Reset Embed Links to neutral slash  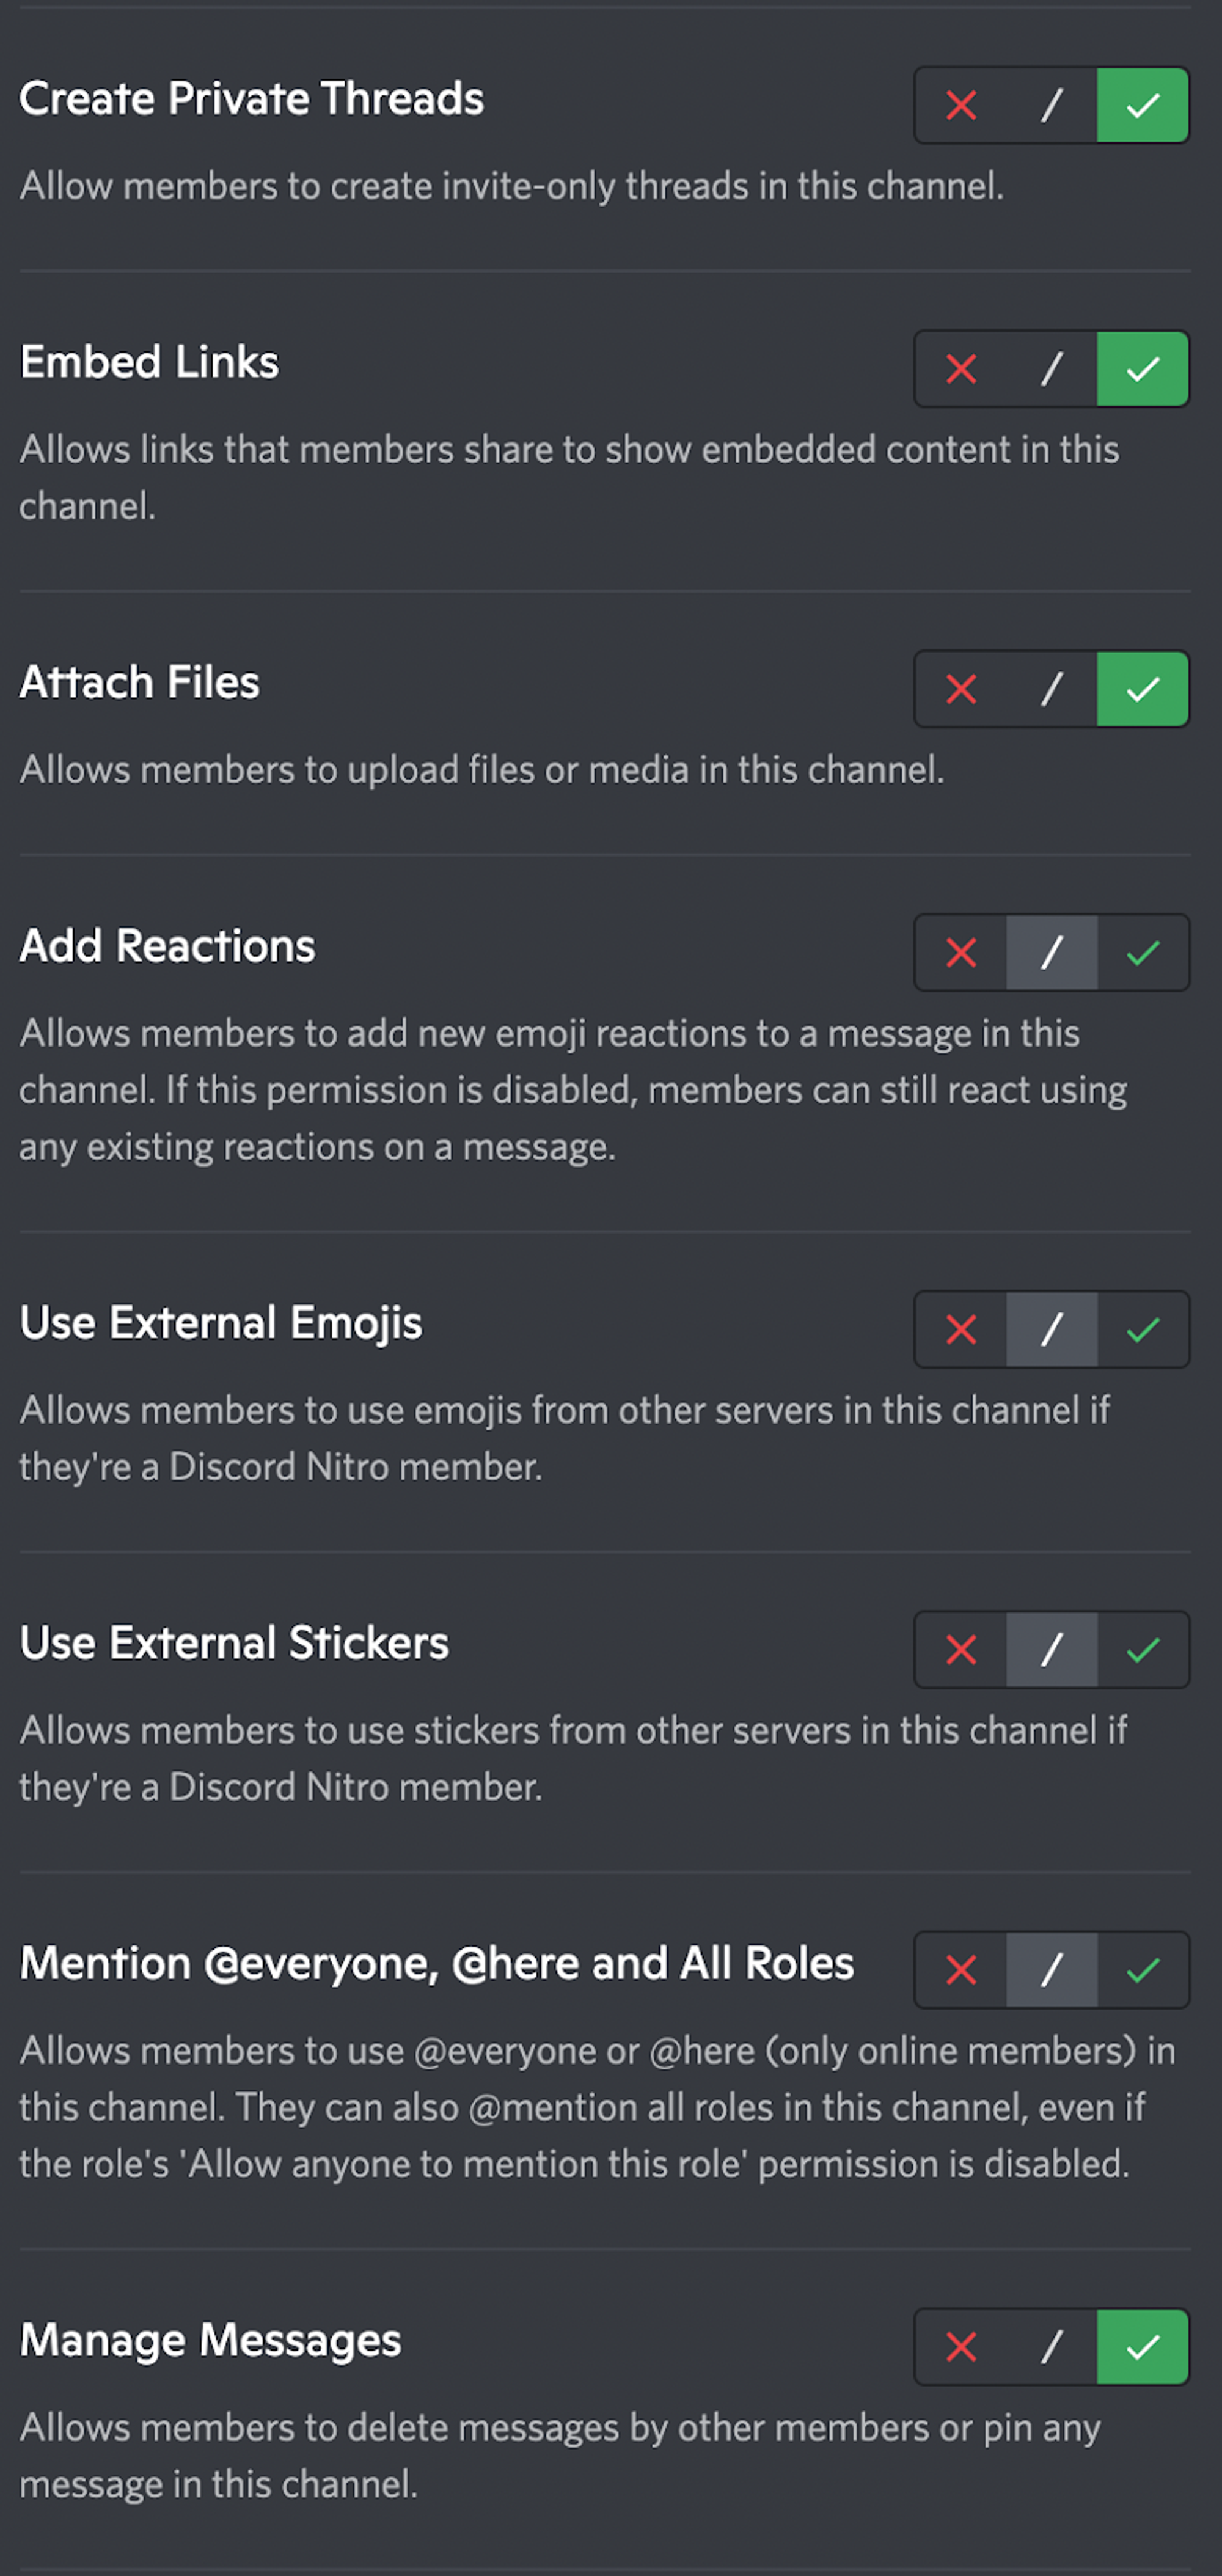[1051, 370]
